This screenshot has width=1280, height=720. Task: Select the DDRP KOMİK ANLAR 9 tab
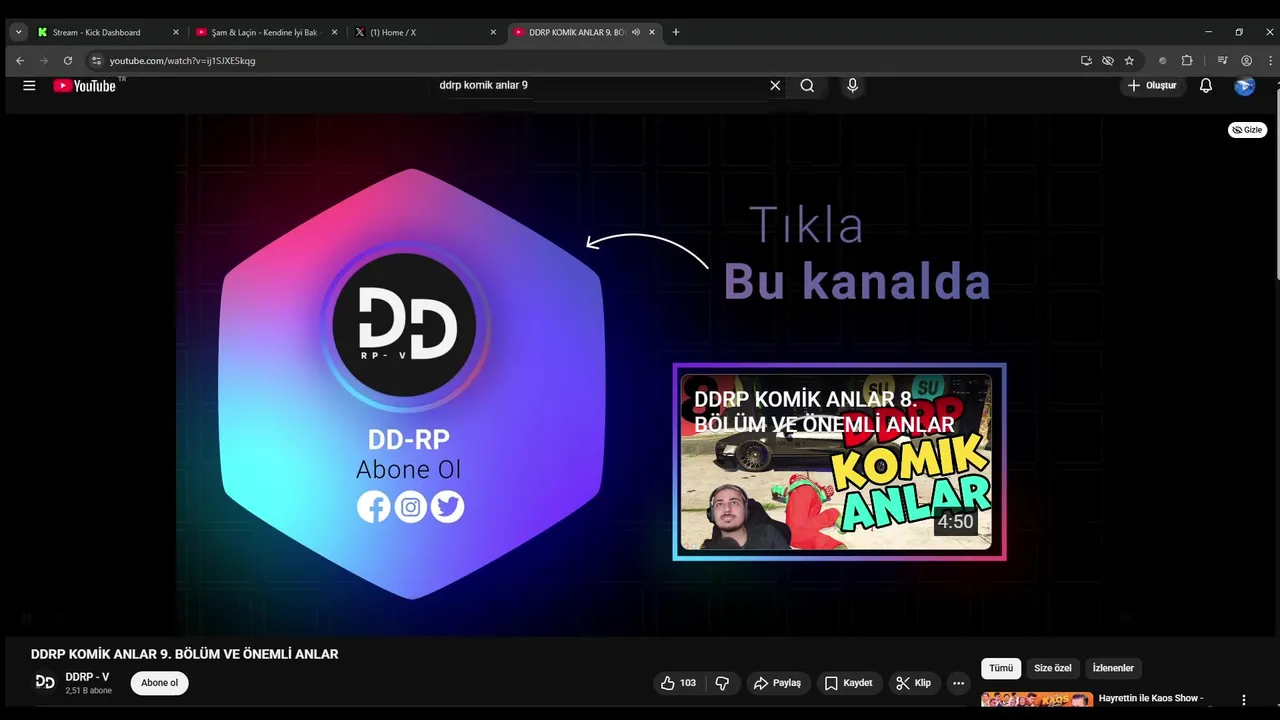point(585,32)
